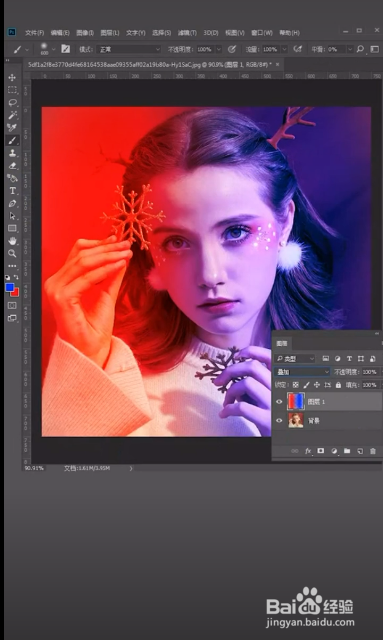
Task: Click the layer opacity 100% field
Action: coord(370,372)
